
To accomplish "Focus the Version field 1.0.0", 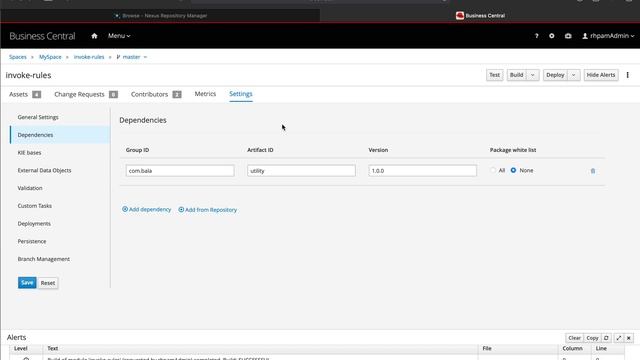I will click(x=422, y=171).
